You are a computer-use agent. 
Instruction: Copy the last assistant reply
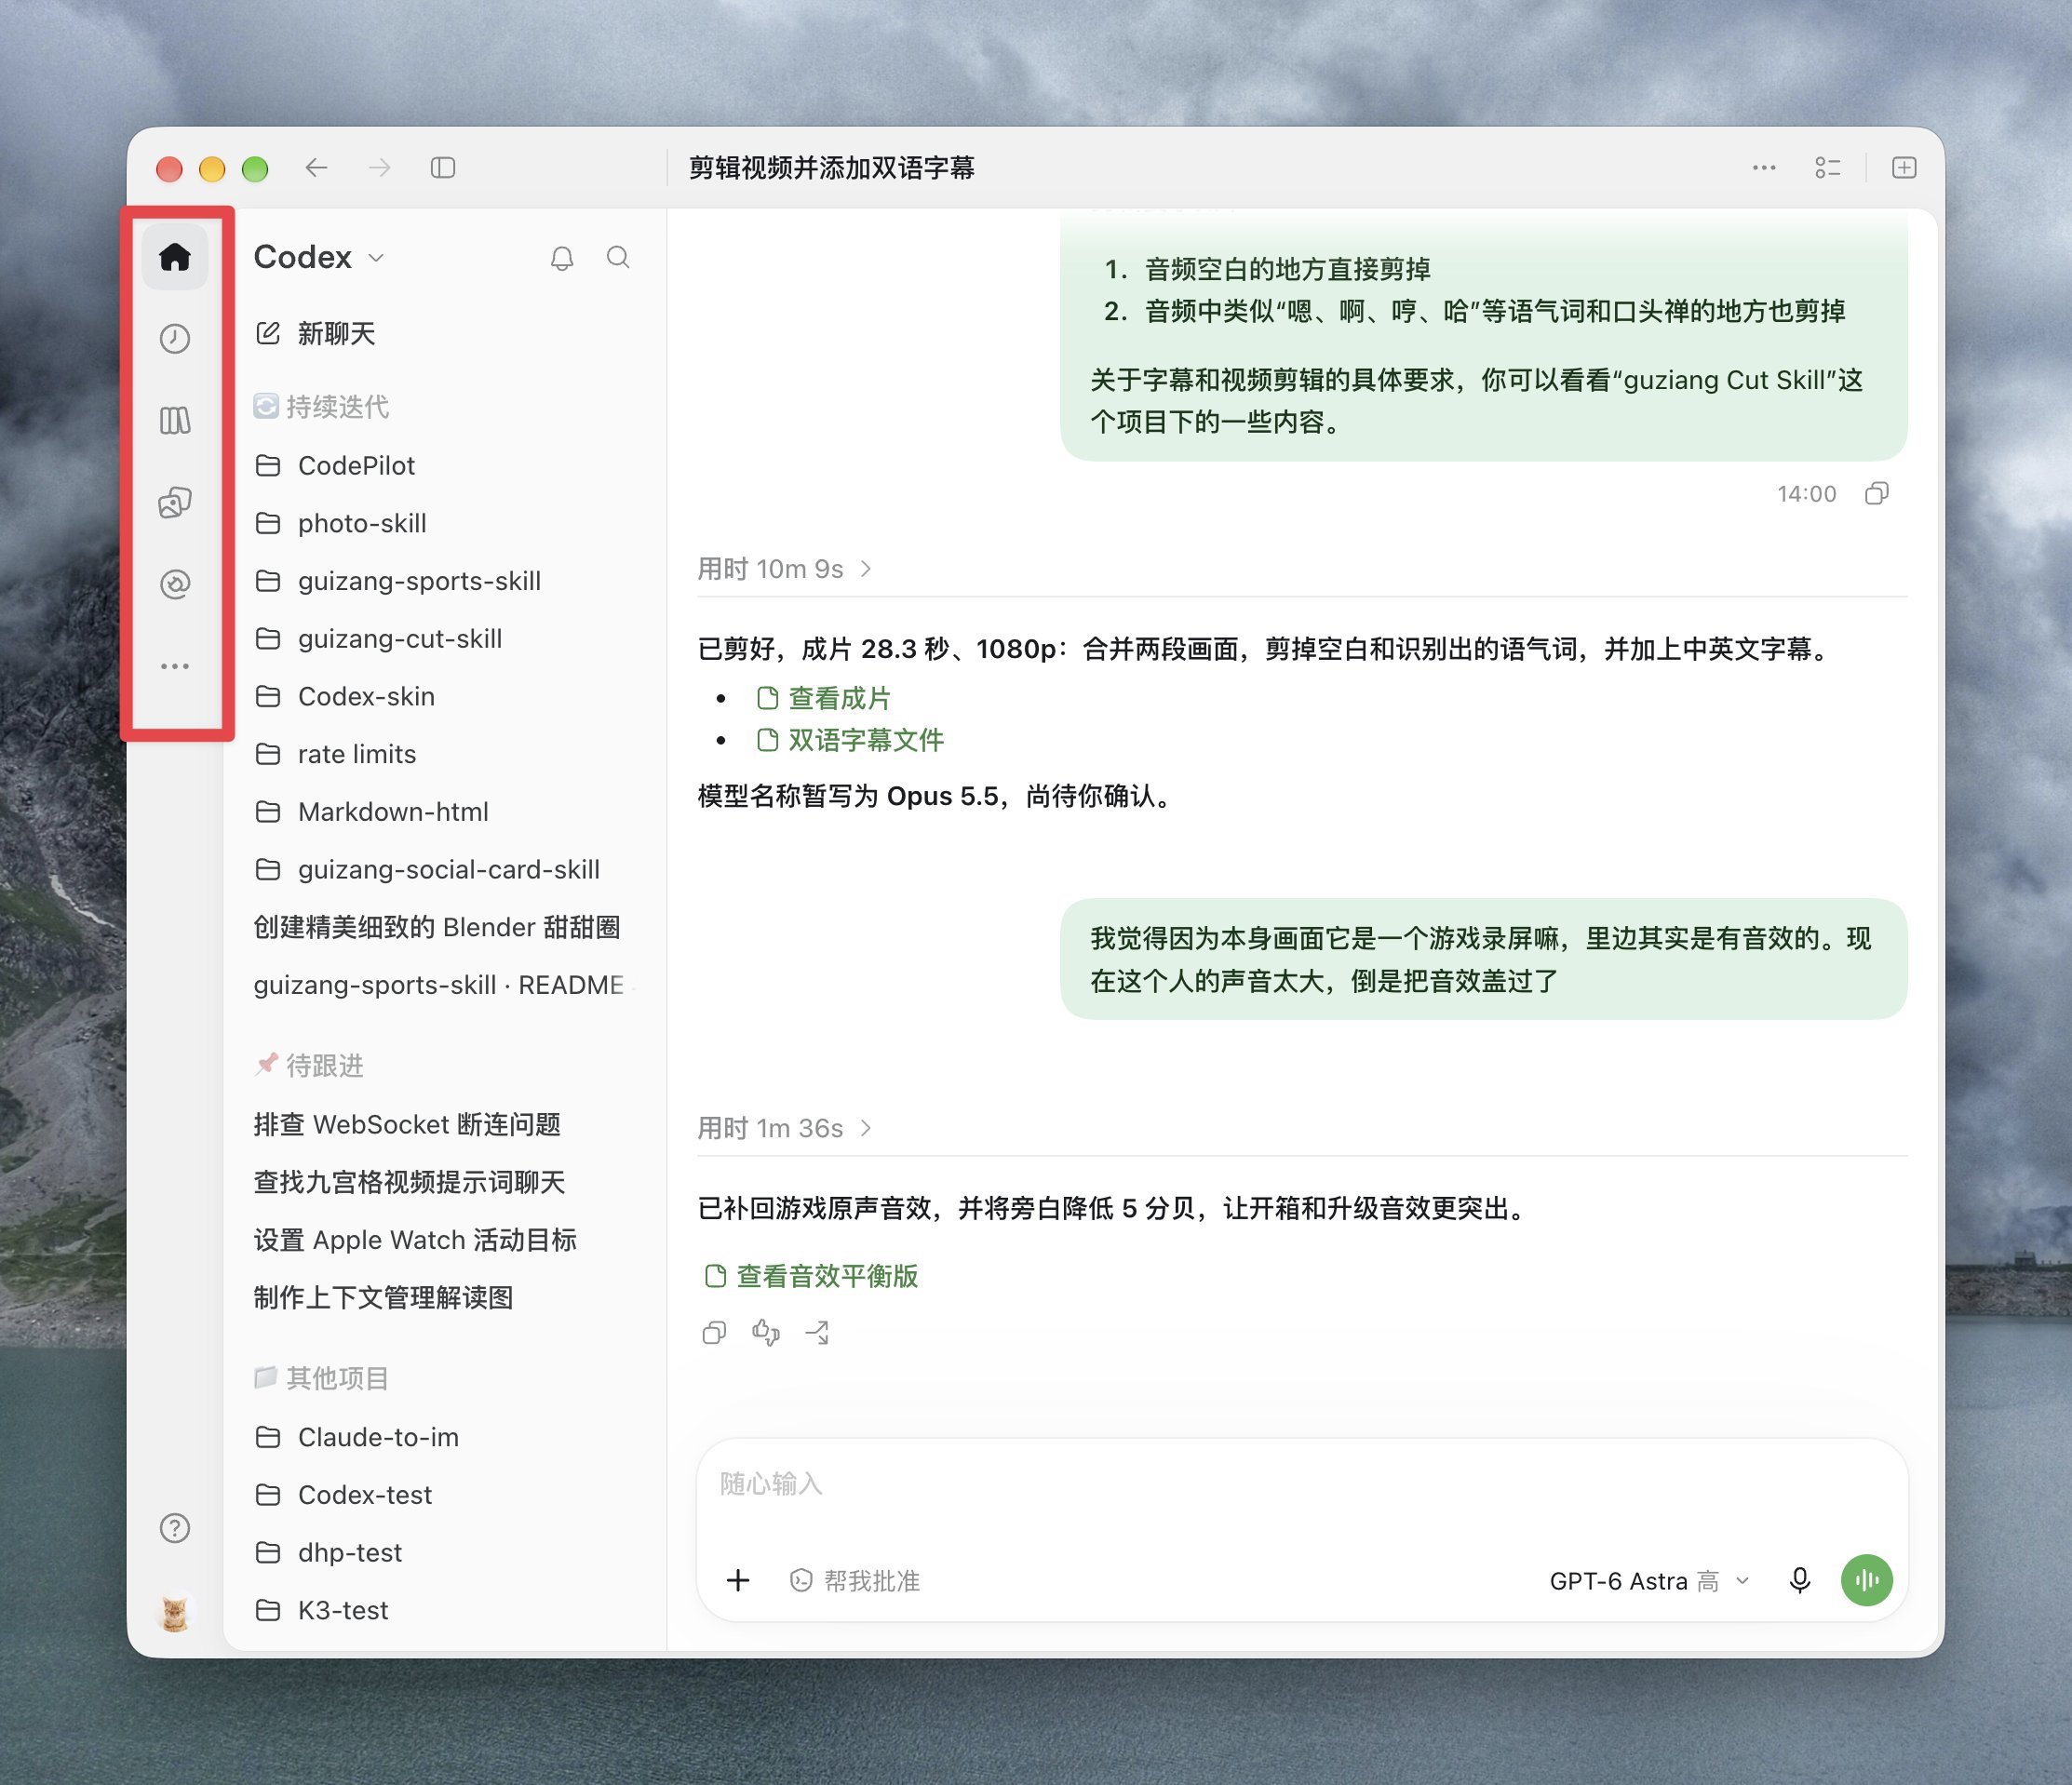coord(714,1332)
